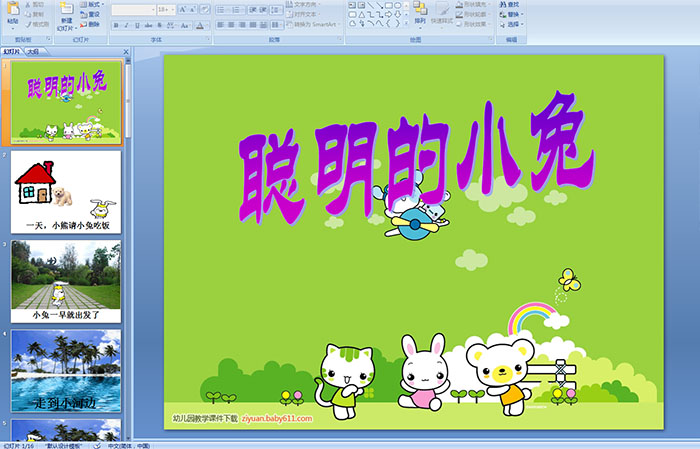The height and width of the screenshot is (449, 700).
Task: Click the Shape Outline option
Action: [473, 14]
